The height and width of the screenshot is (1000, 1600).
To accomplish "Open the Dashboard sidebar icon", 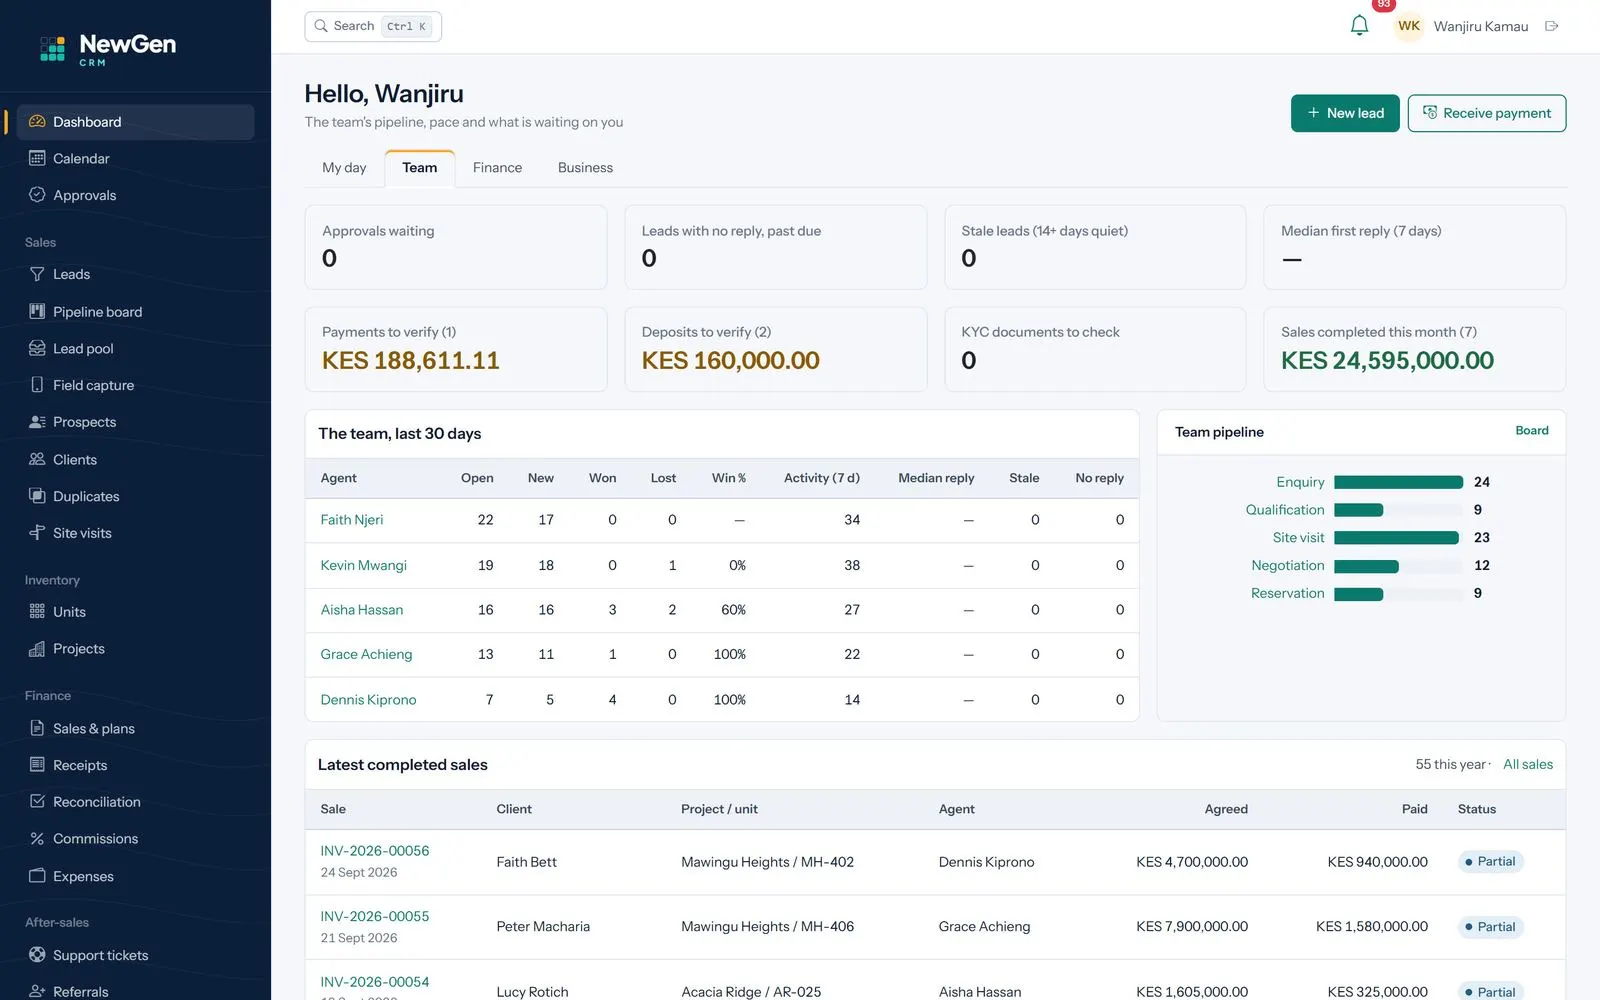I will click(x=37, y=122).
